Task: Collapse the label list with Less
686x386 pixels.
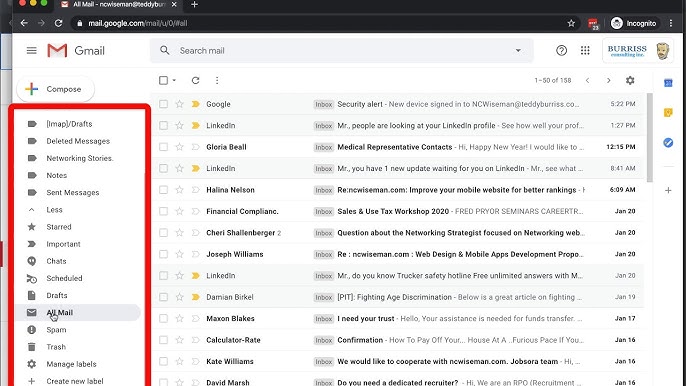Action: (54, 210)
